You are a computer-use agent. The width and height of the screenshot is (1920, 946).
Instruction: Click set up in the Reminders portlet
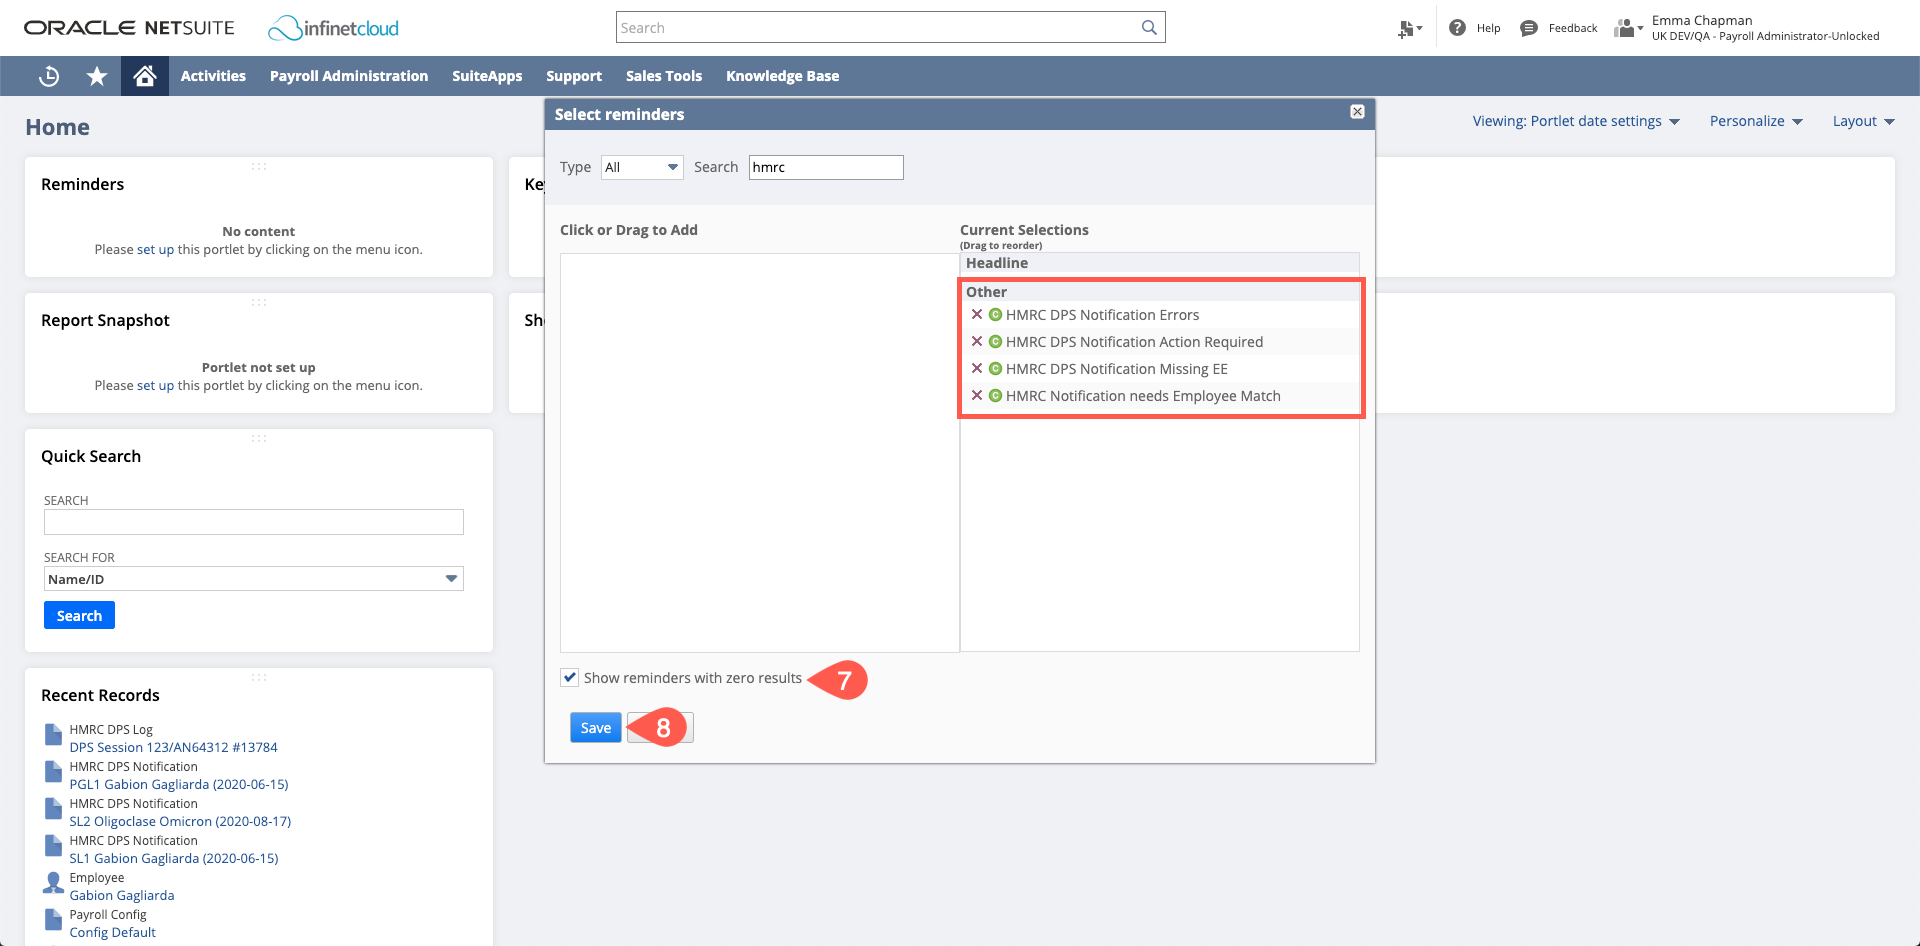pos(156,249)
